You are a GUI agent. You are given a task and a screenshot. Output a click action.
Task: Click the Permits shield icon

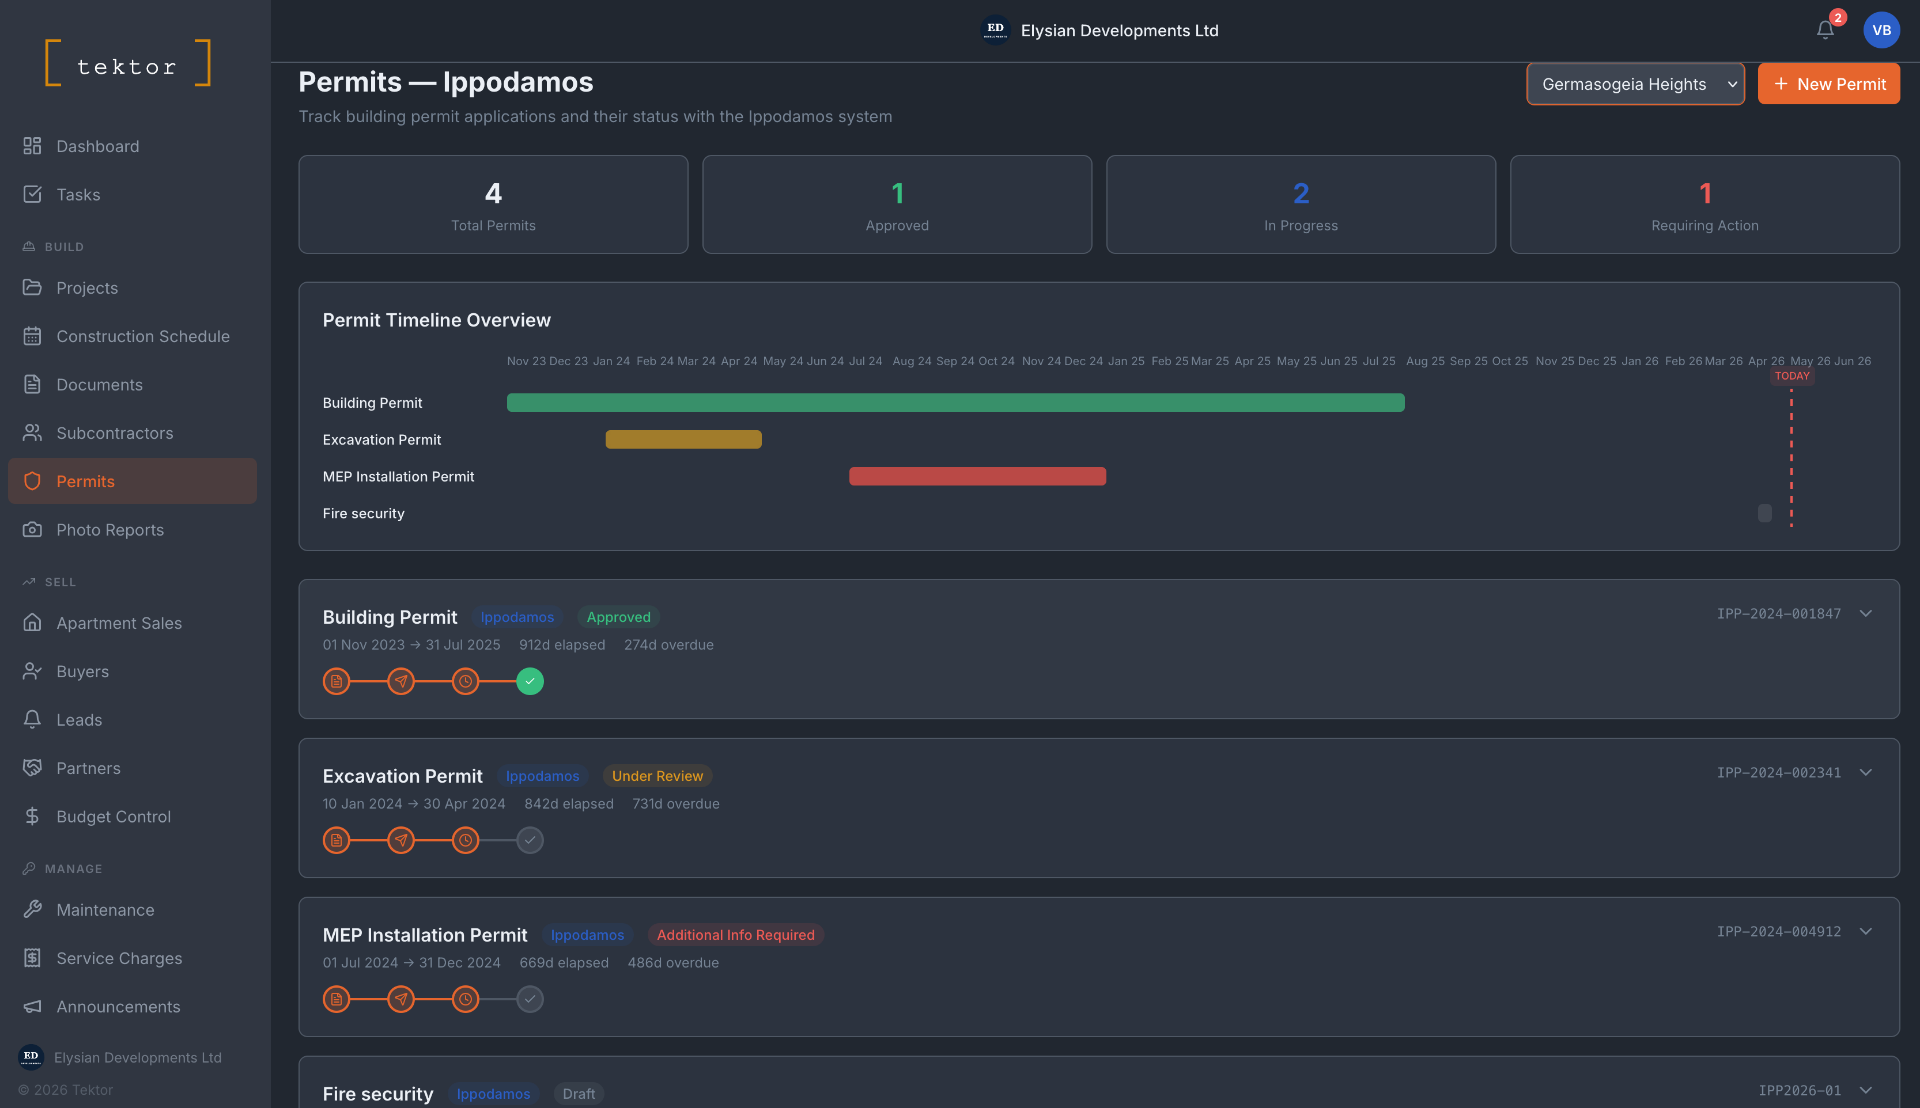click(32, 481)
